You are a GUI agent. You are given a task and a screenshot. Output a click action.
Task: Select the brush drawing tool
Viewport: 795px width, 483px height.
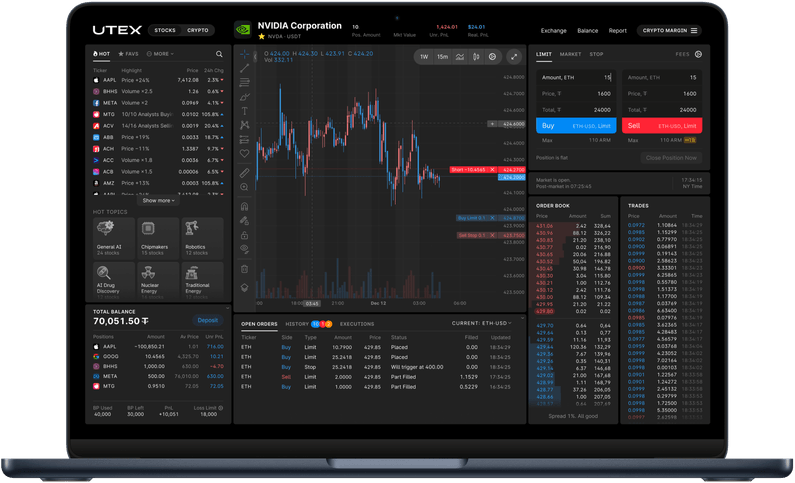[x=244, y=96]
